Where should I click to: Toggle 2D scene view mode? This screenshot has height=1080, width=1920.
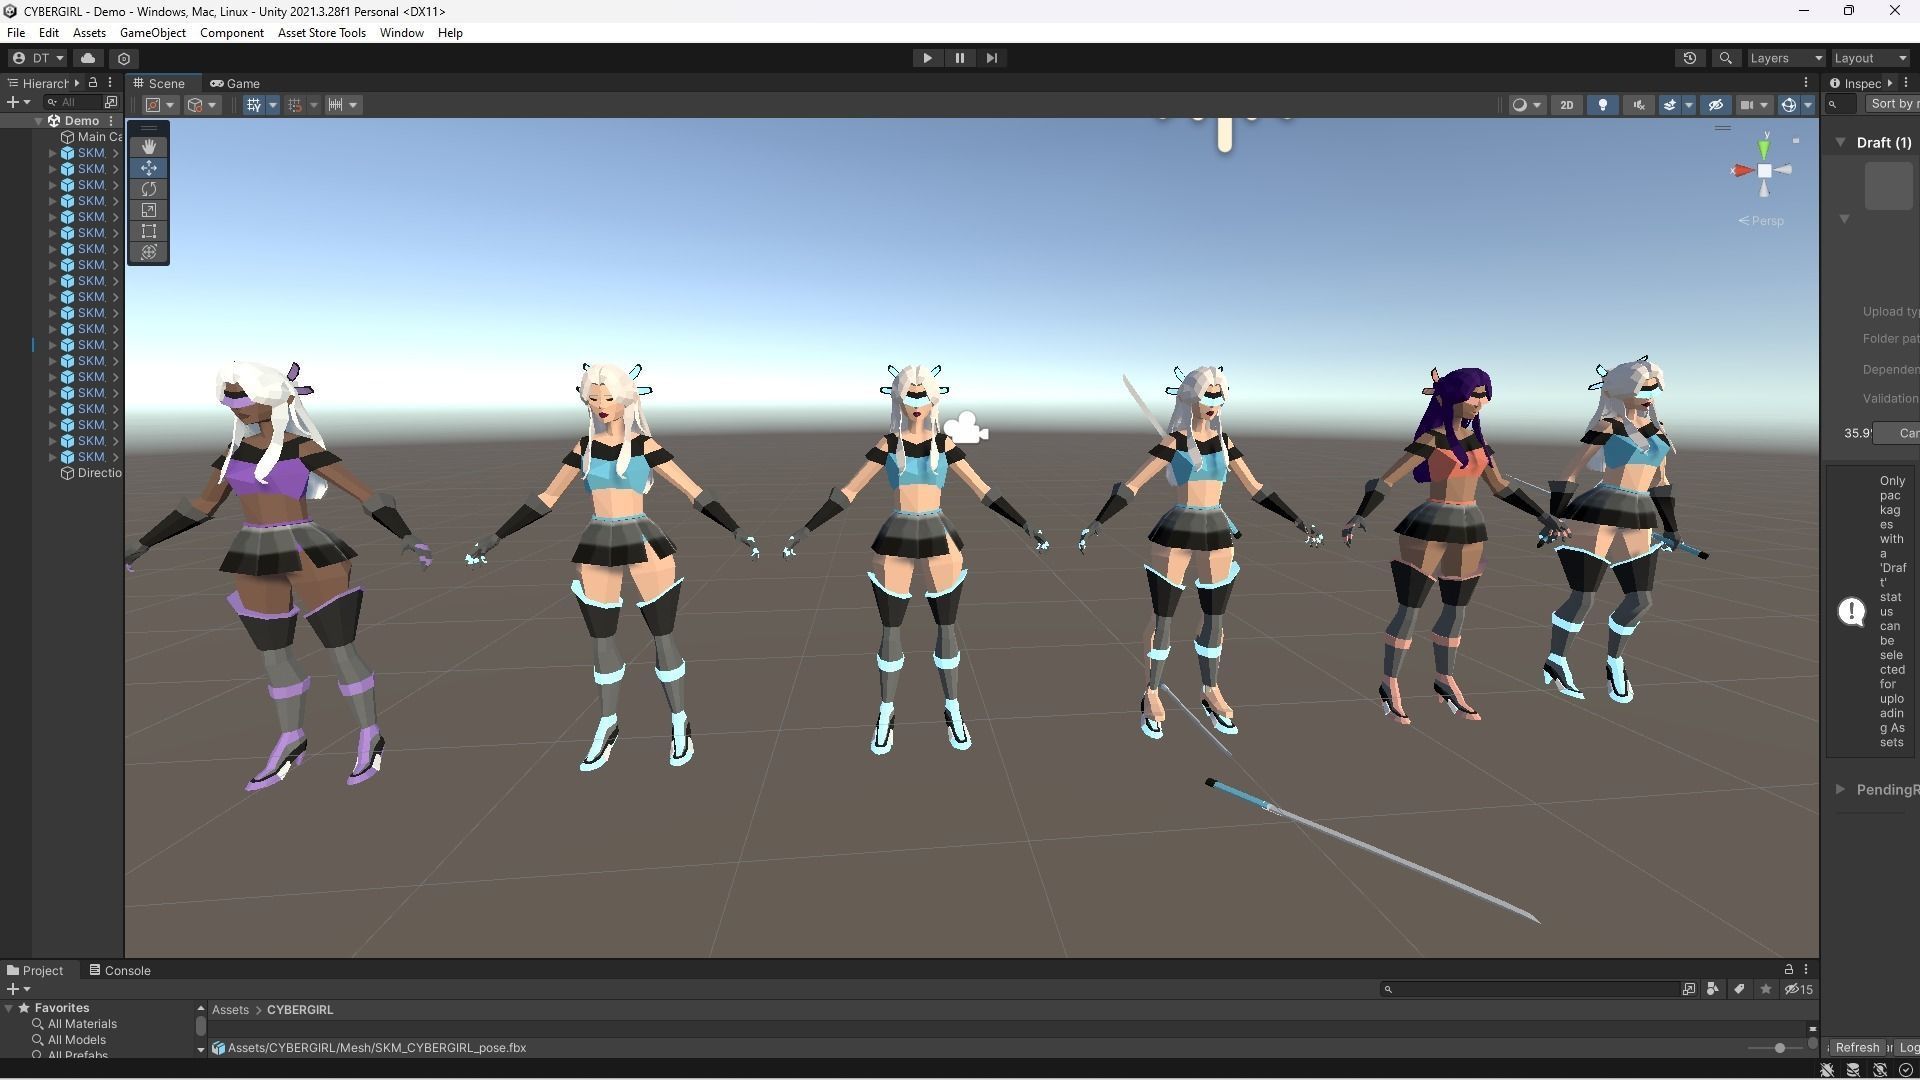pyautogui.click(x=1567, y=105)
